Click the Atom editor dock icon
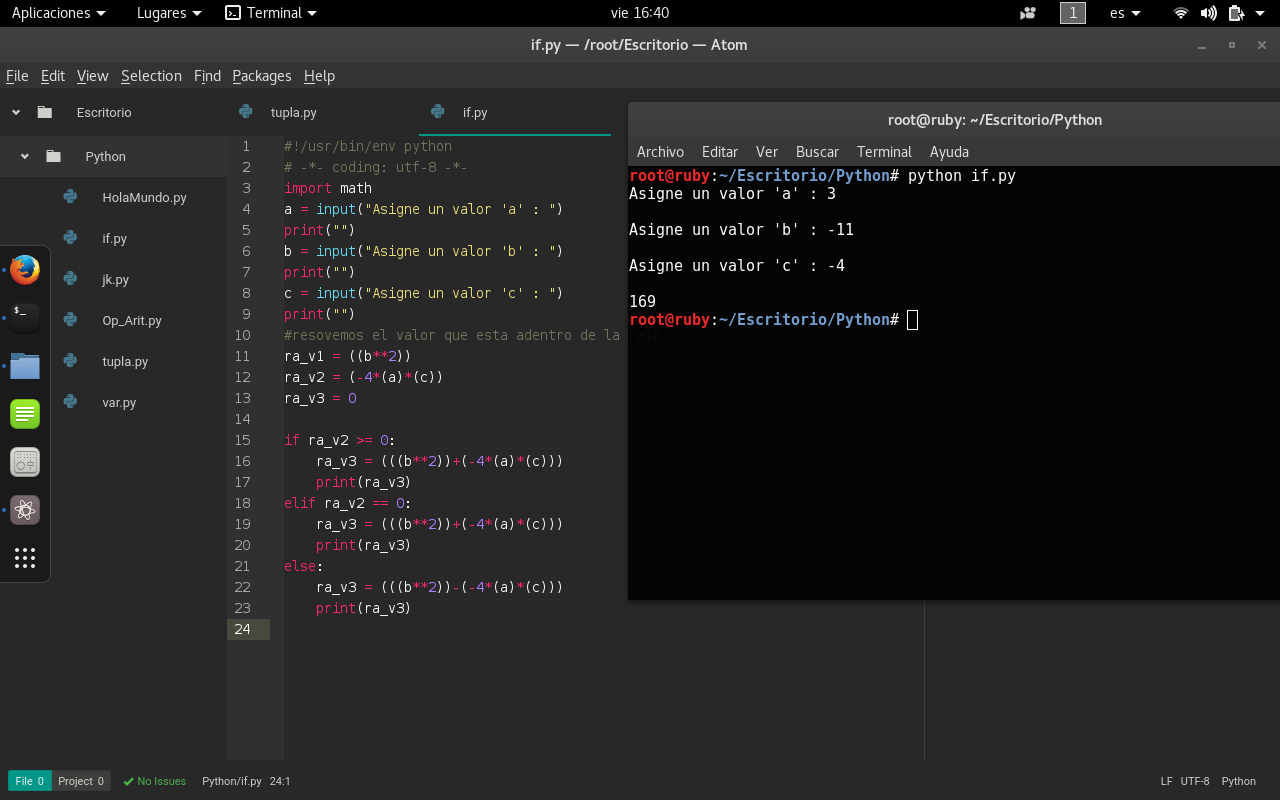 pos(25,510)
